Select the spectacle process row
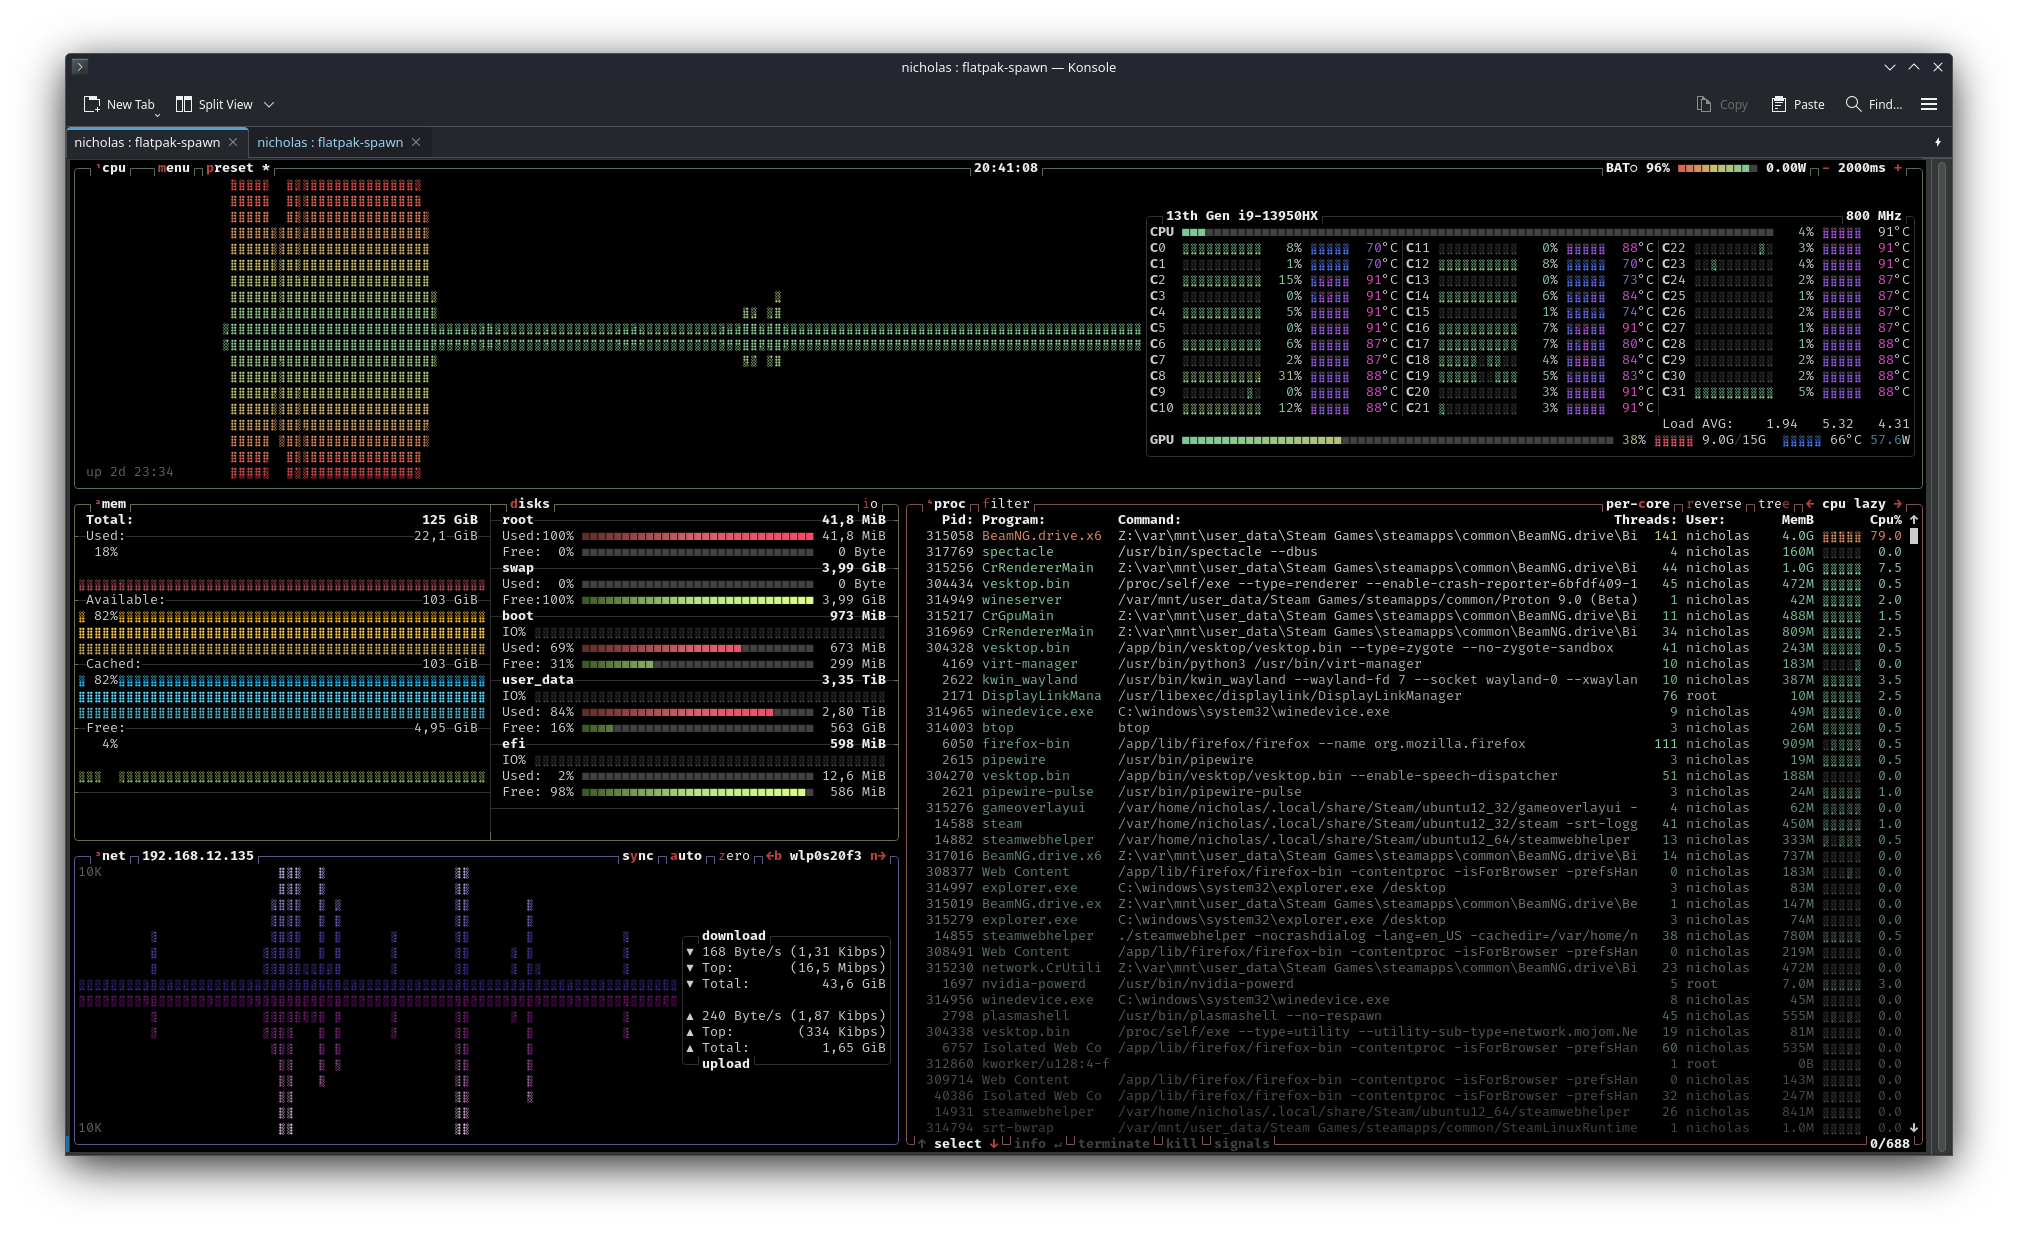The height and width of the screenshot is (1233, 2018). 1414,552
